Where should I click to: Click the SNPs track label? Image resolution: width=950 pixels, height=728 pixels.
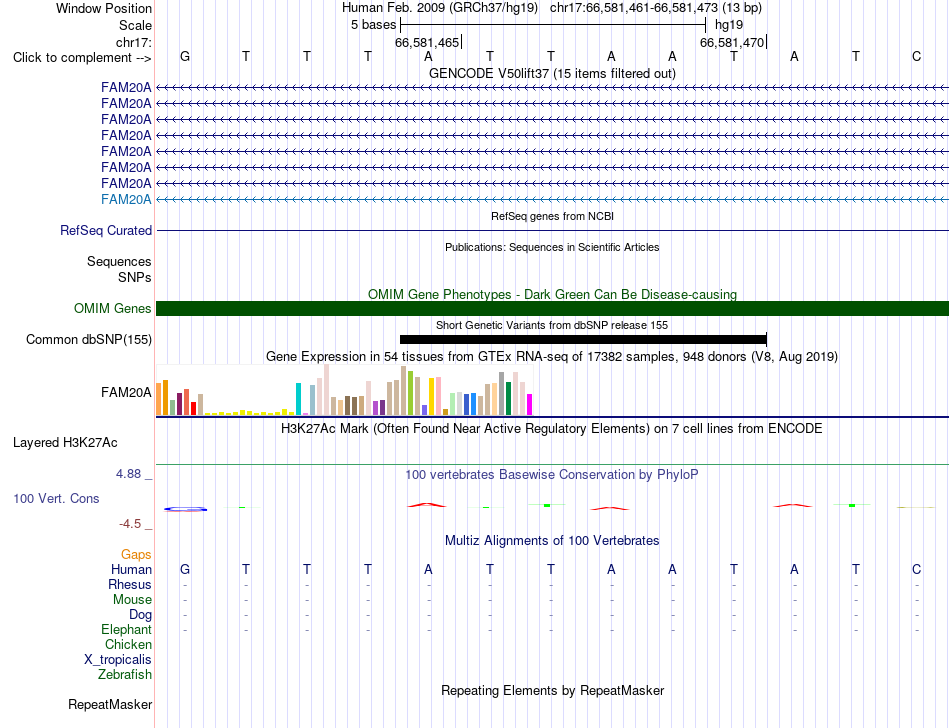pyautogui.click(x=135, y=277)
